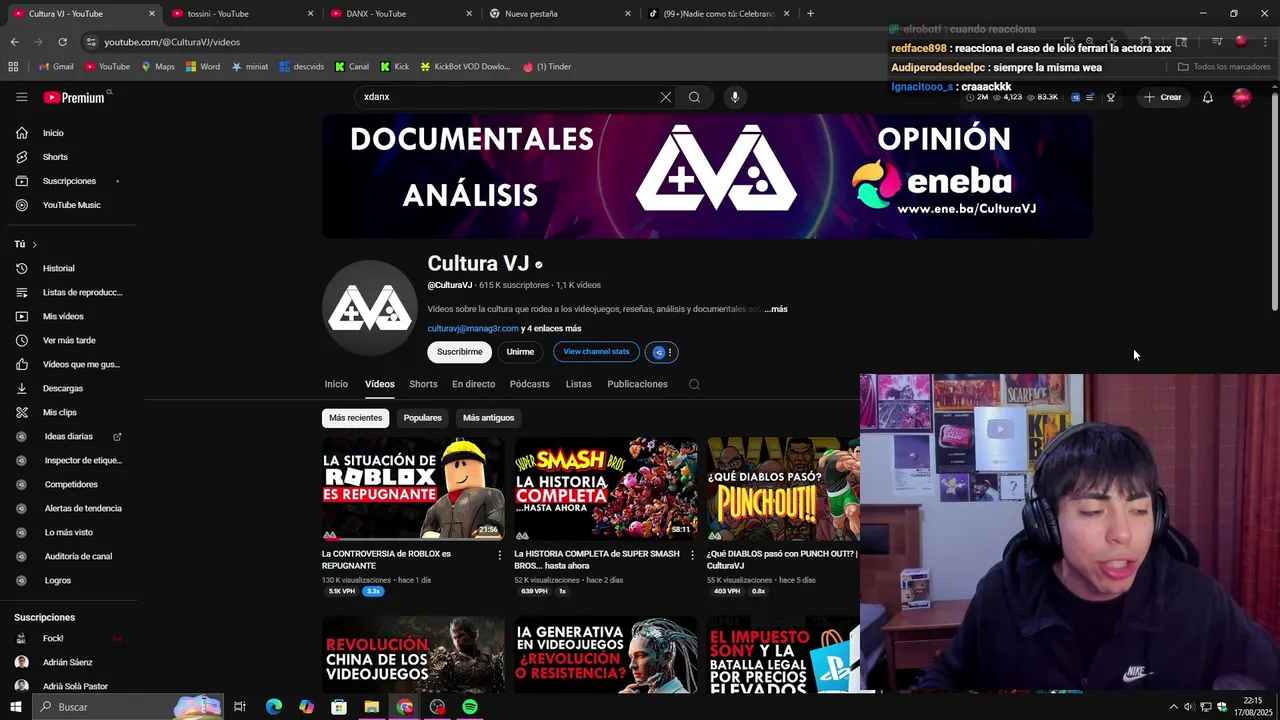Viewport: 1280px width, 720px height.
Task: Open YouTube notifications bell
Action: [1207, 97]
